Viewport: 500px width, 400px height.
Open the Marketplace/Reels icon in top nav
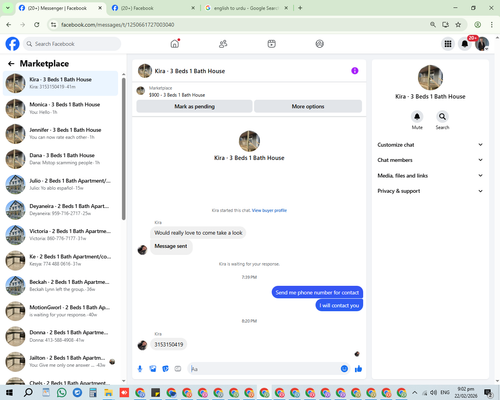(x=271, y=44)
